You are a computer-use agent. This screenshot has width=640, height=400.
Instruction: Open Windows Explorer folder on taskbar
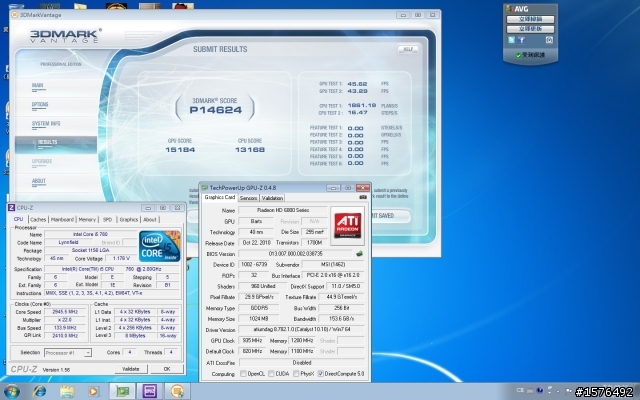67,392
